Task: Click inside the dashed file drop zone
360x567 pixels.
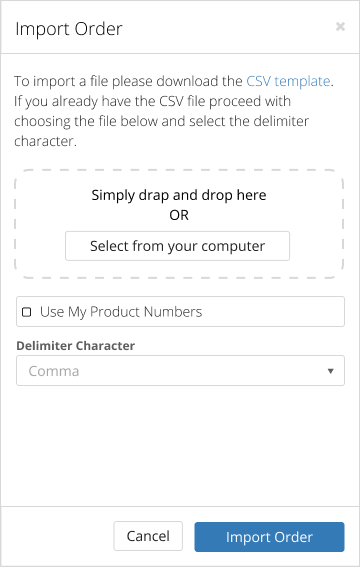Action: [x=179, y=224]
